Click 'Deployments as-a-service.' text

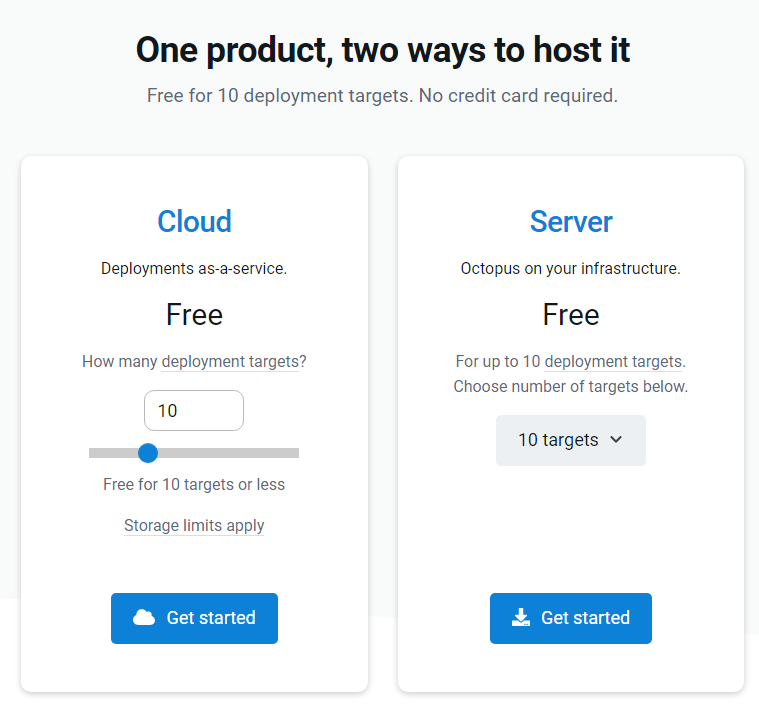click(194, 269)
